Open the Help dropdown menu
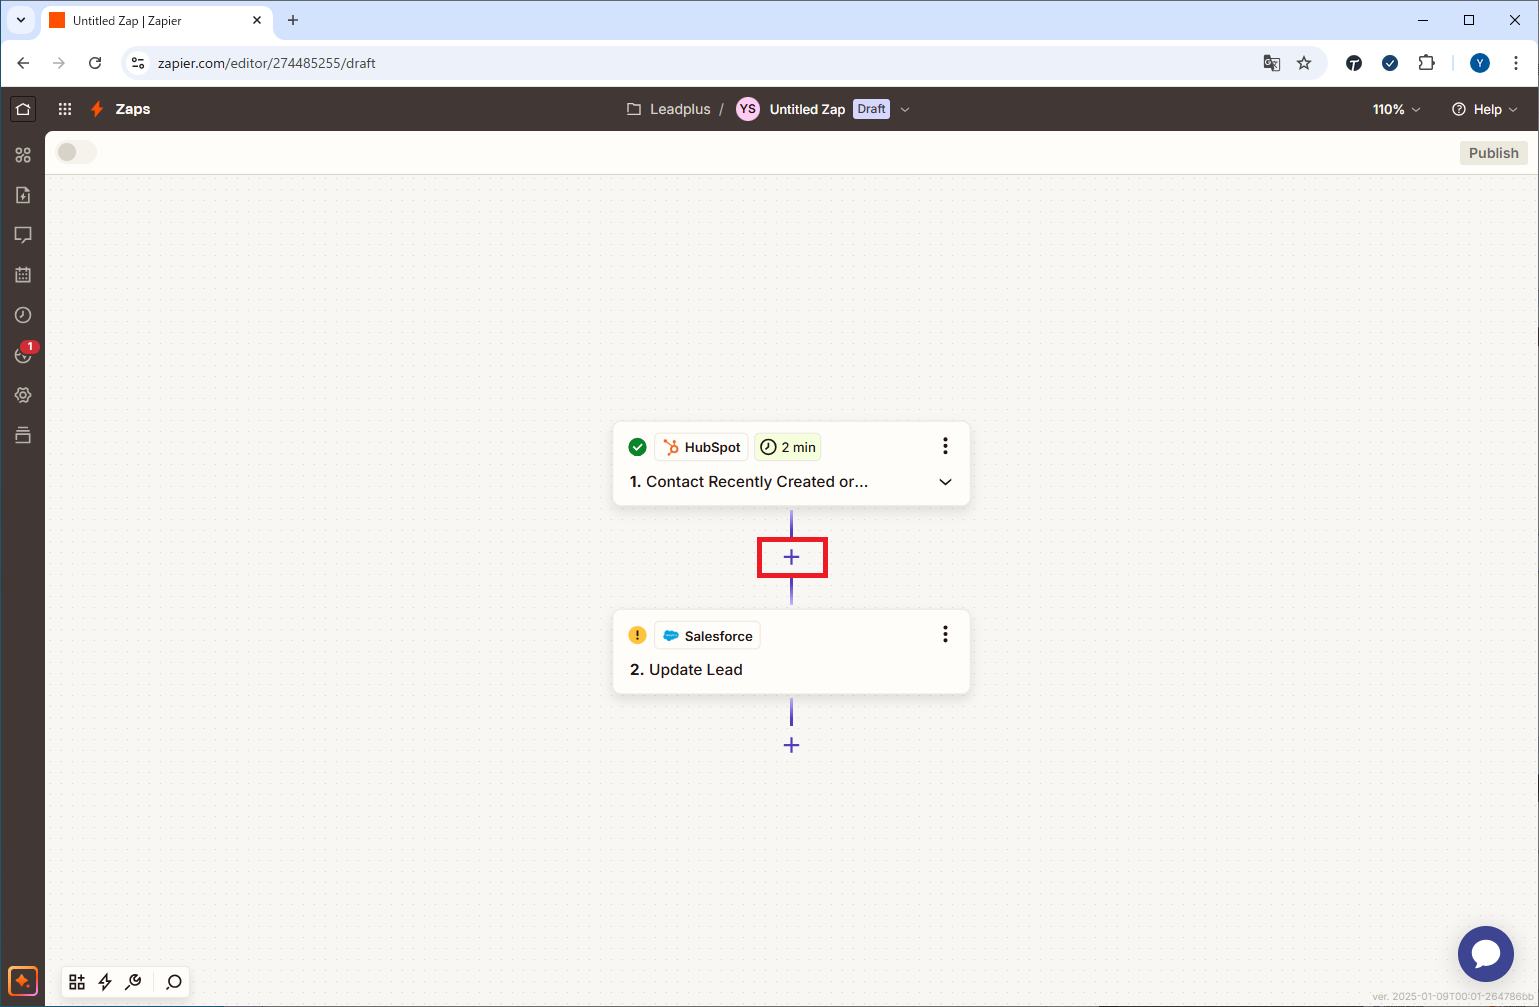This screenshot has width=1539, height=1007. [1485, 109]
